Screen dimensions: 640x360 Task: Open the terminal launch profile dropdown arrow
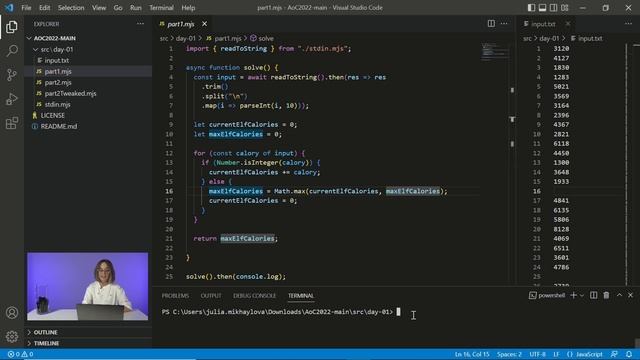(582, 295)
